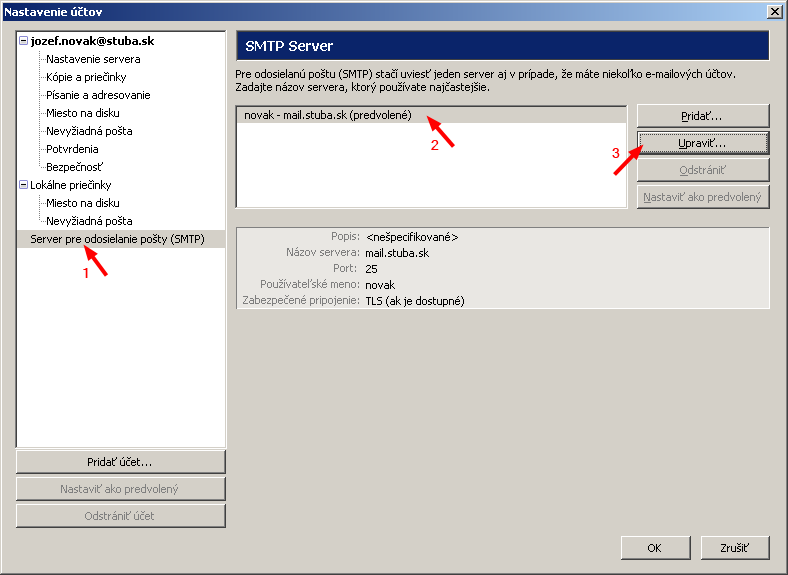Click the Pridať účet... button

click(120, 462)
